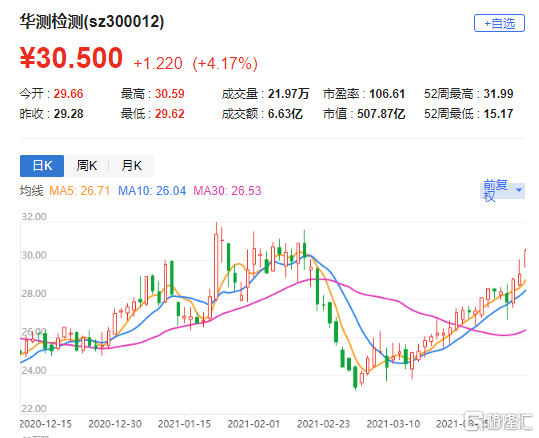Click the P/E ratio value 106.61
539x438 pixels.
pos(387,94)
